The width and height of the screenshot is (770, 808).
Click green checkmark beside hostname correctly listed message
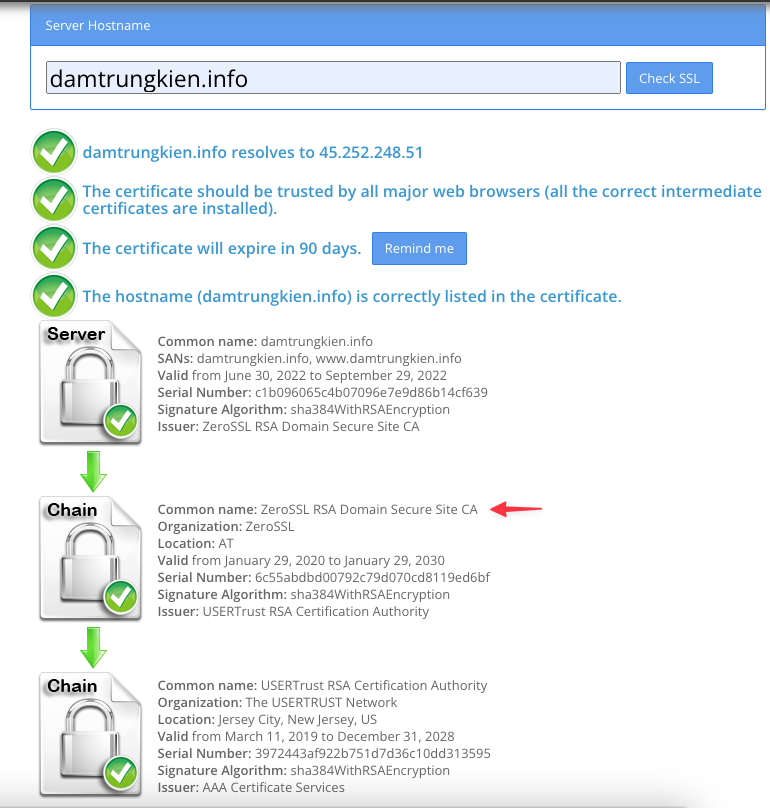[x=54, y=296]
